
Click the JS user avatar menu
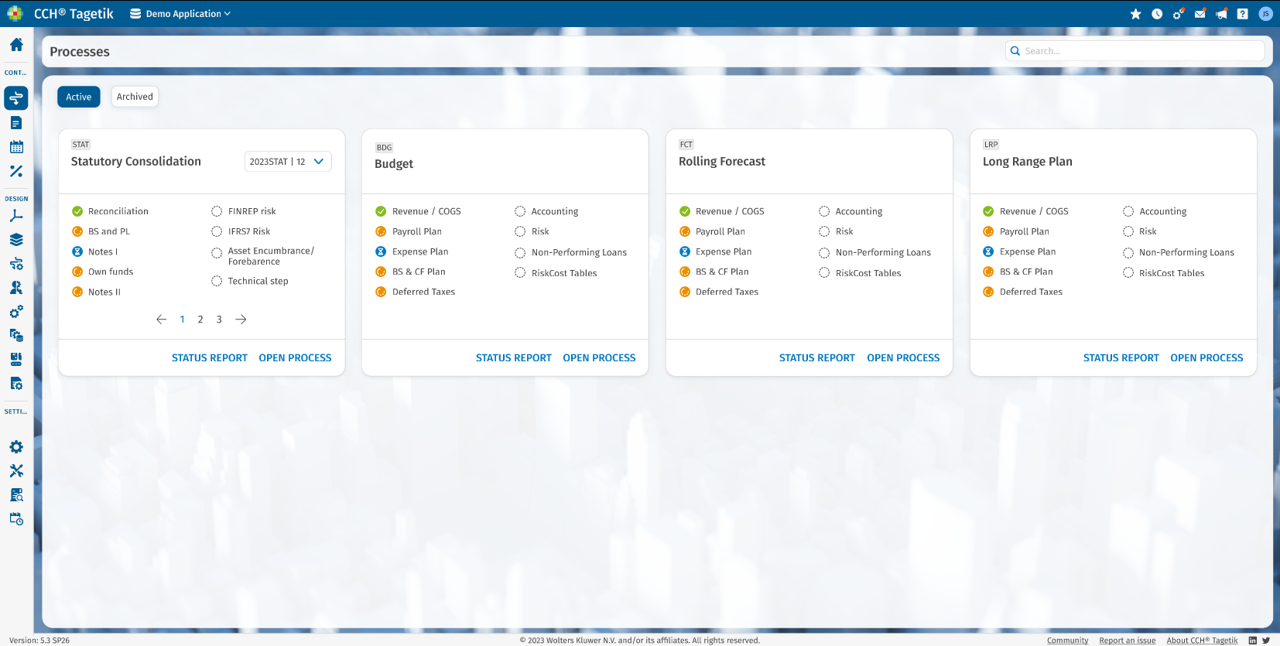click(1264, 14)
